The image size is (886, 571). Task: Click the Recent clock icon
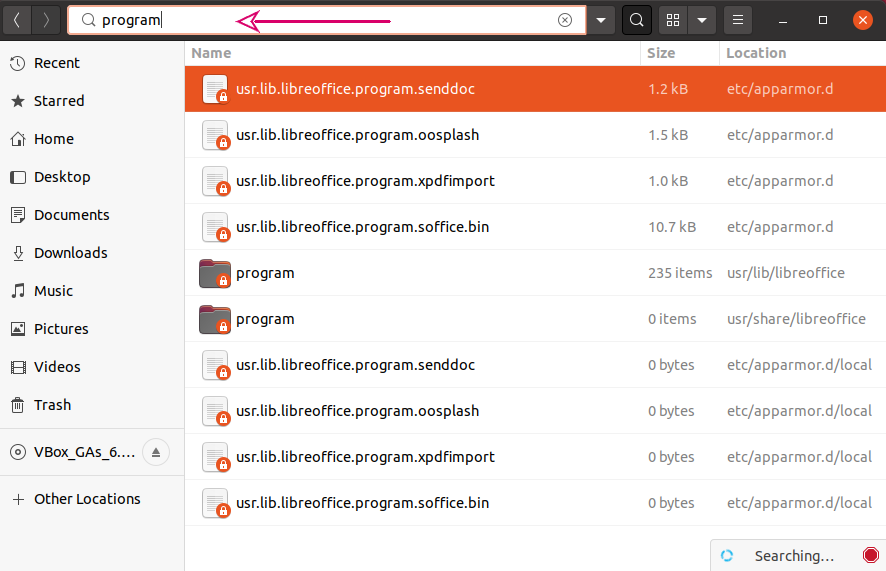click(18, 63)
